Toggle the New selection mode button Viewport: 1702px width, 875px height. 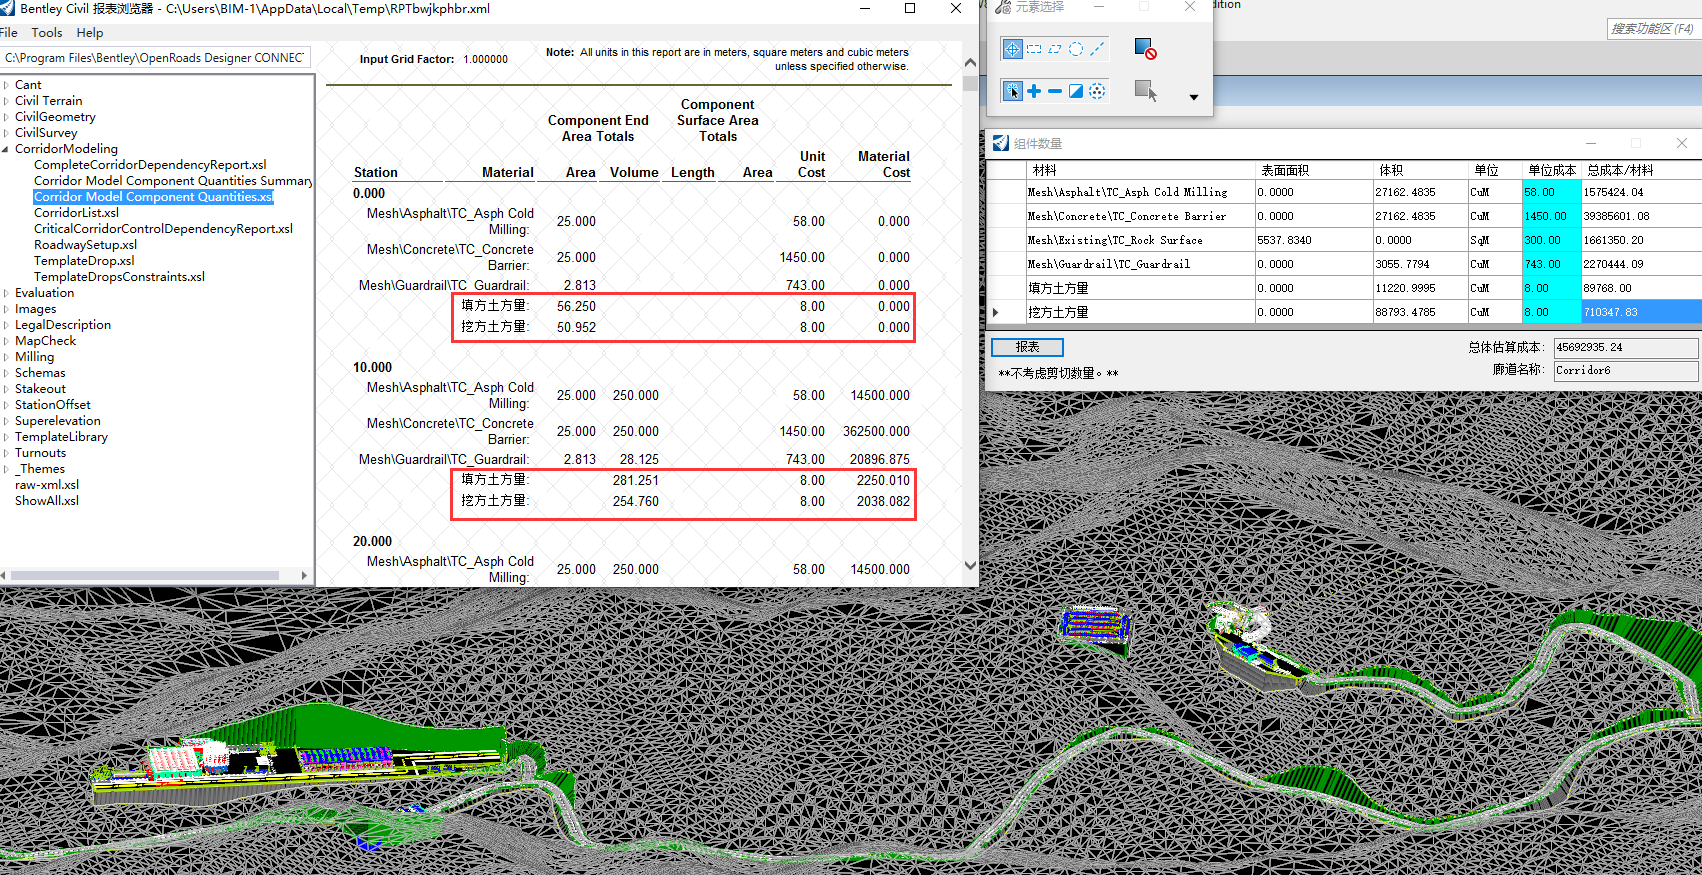tap(1012, 91)
